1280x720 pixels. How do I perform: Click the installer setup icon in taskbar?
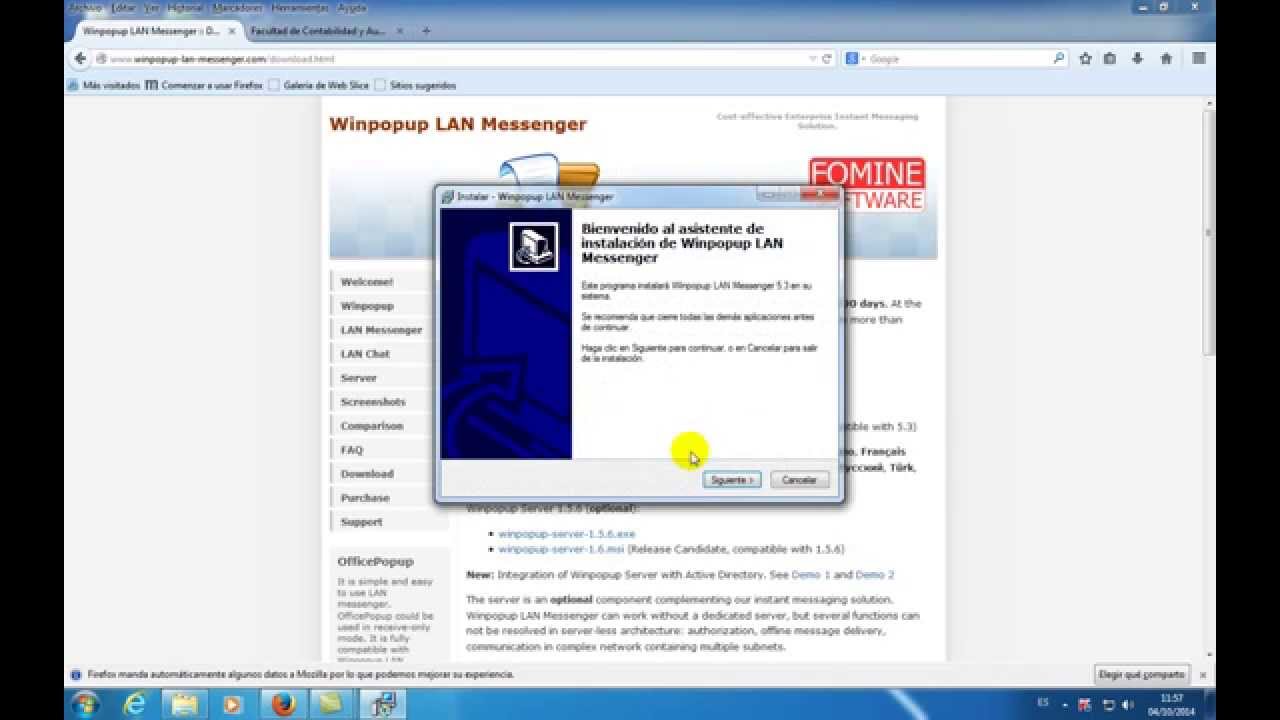pyautogui.click(x=382, y=704)
